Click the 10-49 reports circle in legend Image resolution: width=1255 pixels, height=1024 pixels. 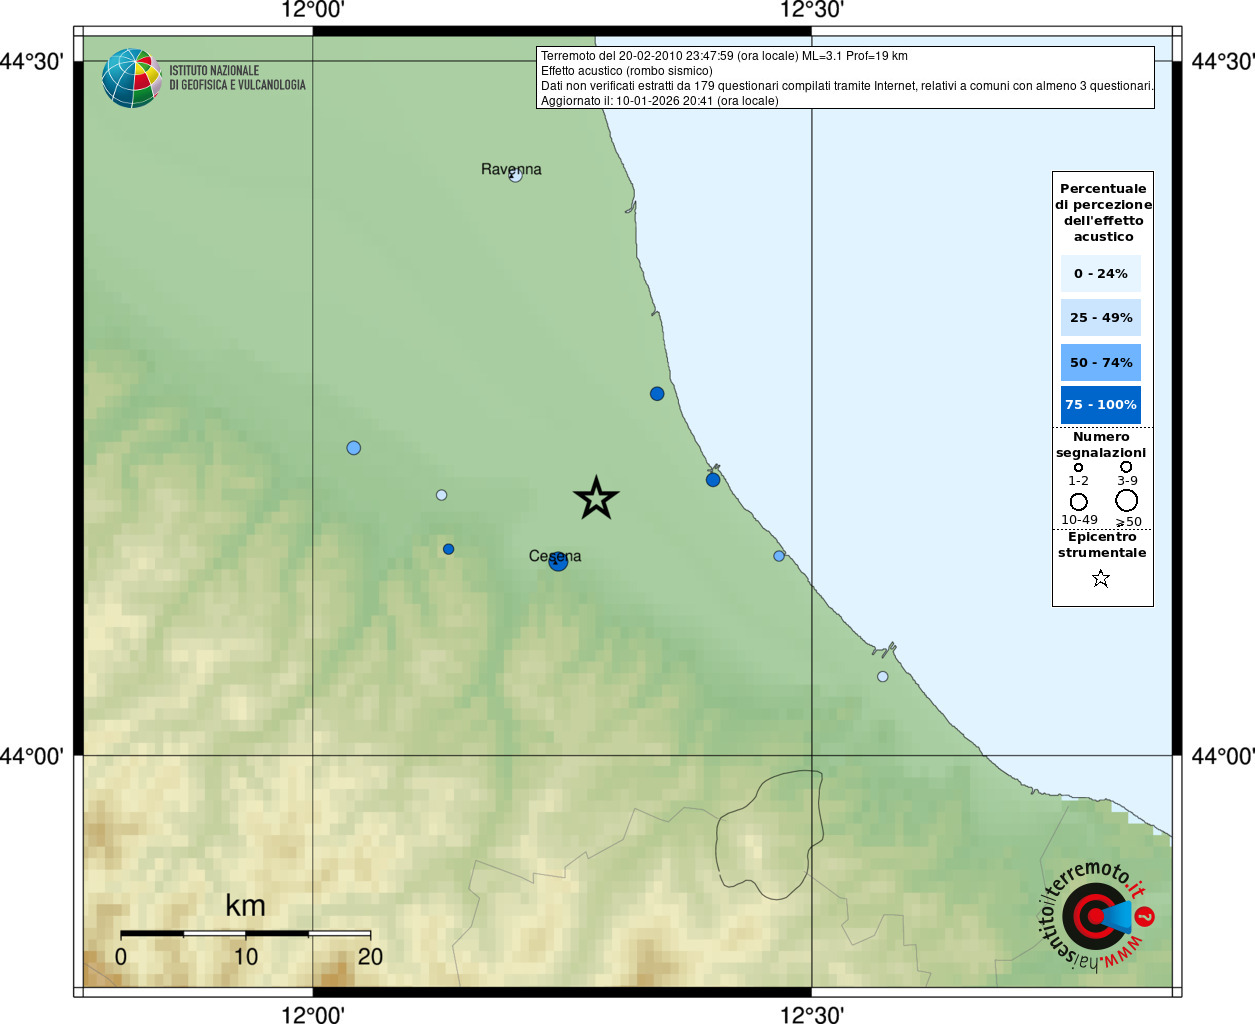tap(1079, 501)
